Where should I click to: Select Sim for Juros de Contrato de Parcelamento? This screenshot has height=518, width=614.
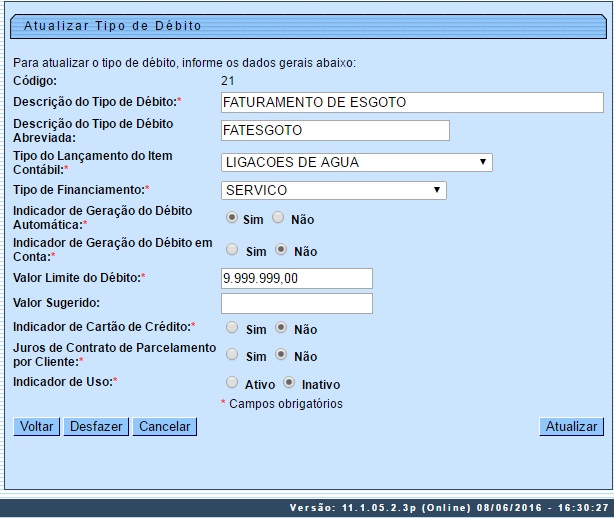pyautogui.click(x=232, y=354)
